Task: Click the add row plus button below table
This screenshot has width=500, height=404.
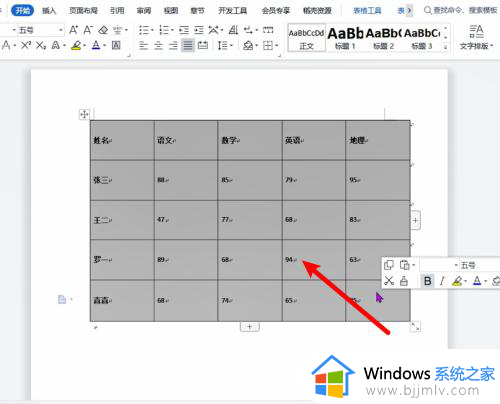Action: (250, 327)
